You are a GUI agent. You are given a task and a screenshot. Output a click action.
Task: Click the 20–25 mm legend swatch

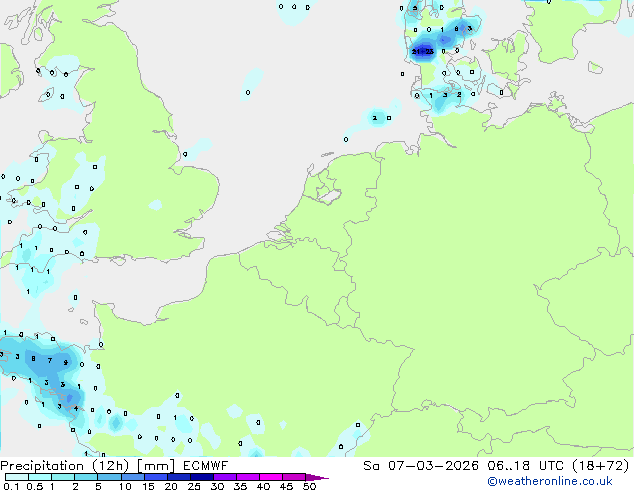[179, 477]
